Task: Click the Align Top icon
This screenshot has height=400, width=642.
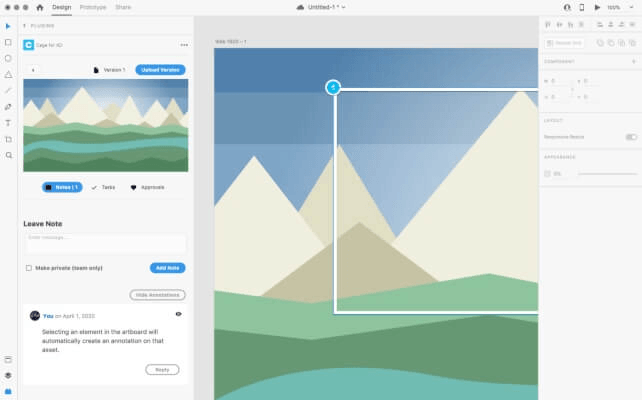Action: [x=547, y=25]
